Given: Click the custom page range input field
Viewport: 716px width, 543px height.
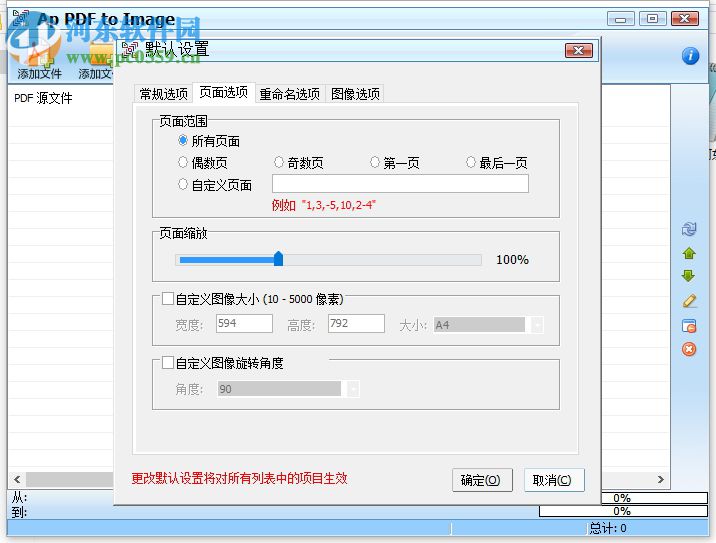Looking at the screenshot, I should (400, 184).
